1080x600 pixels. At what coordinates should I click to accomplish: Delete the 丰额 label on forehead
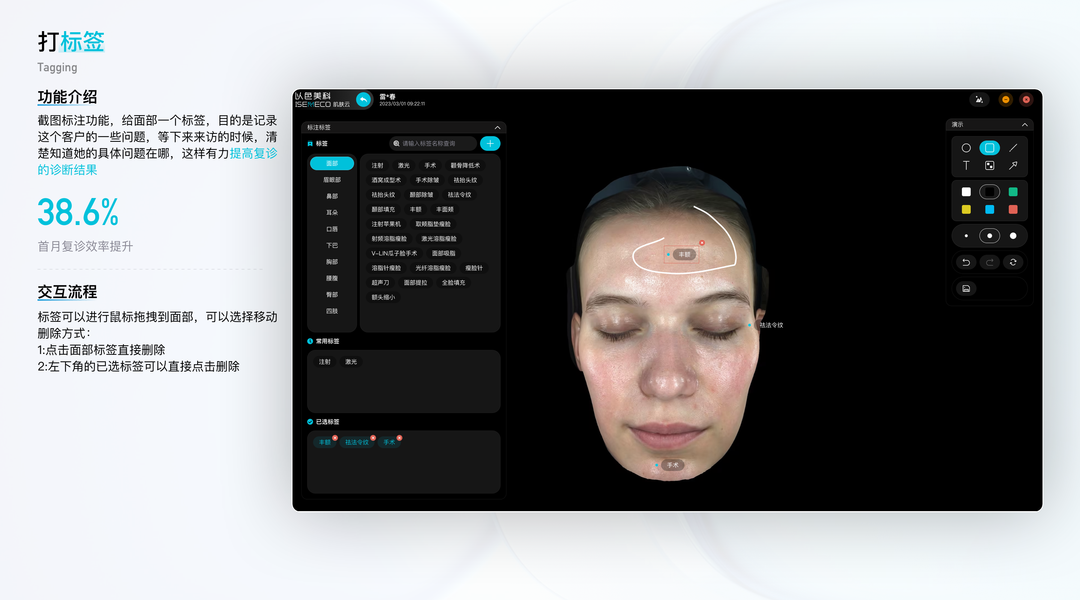coord(702,242)
